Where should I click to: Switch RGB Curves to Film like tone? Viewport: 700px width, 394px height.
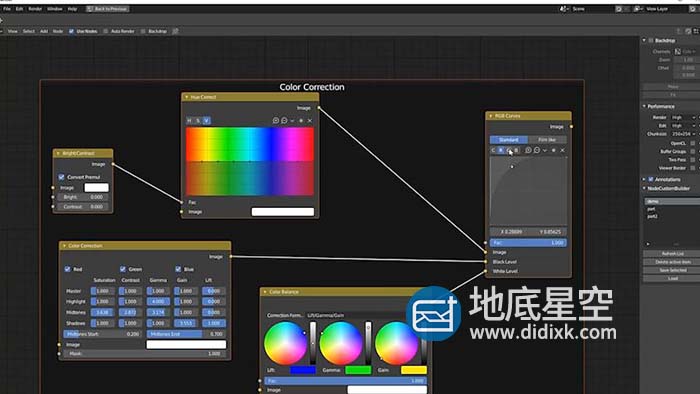coord(547,140)
